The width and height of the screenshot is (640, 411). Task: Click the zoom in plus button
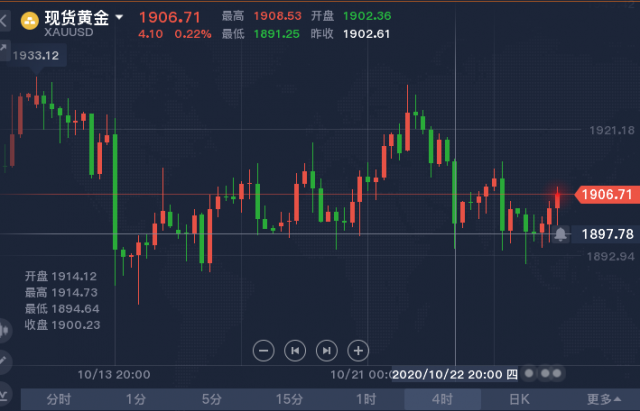[x=358, y=351]
